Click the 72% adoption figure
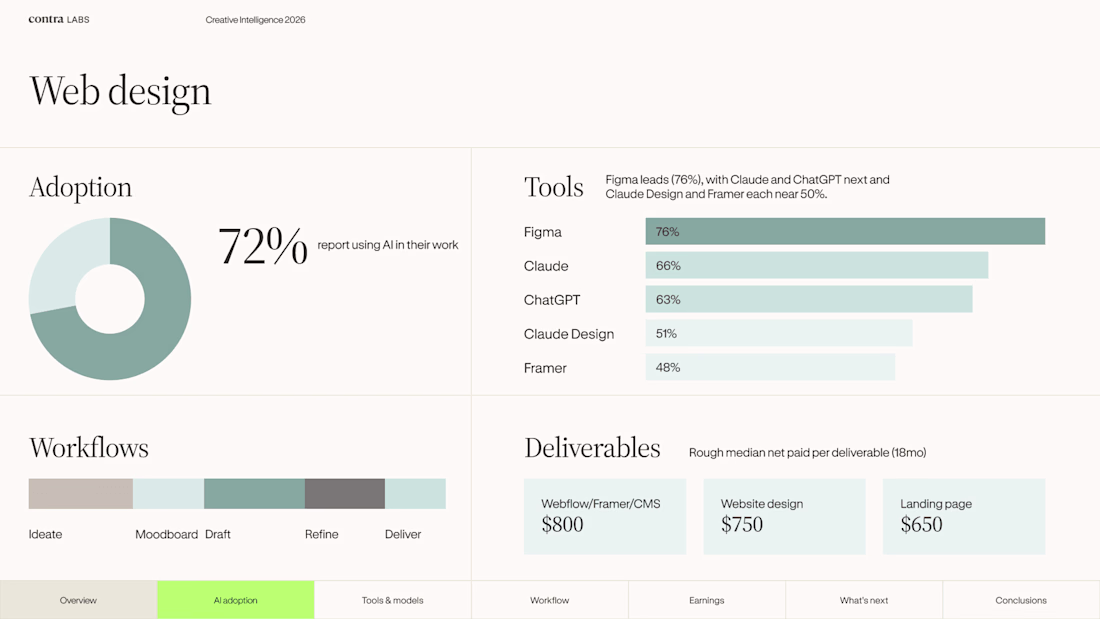This screenshot has width=1100, height=619. point(263,246)
